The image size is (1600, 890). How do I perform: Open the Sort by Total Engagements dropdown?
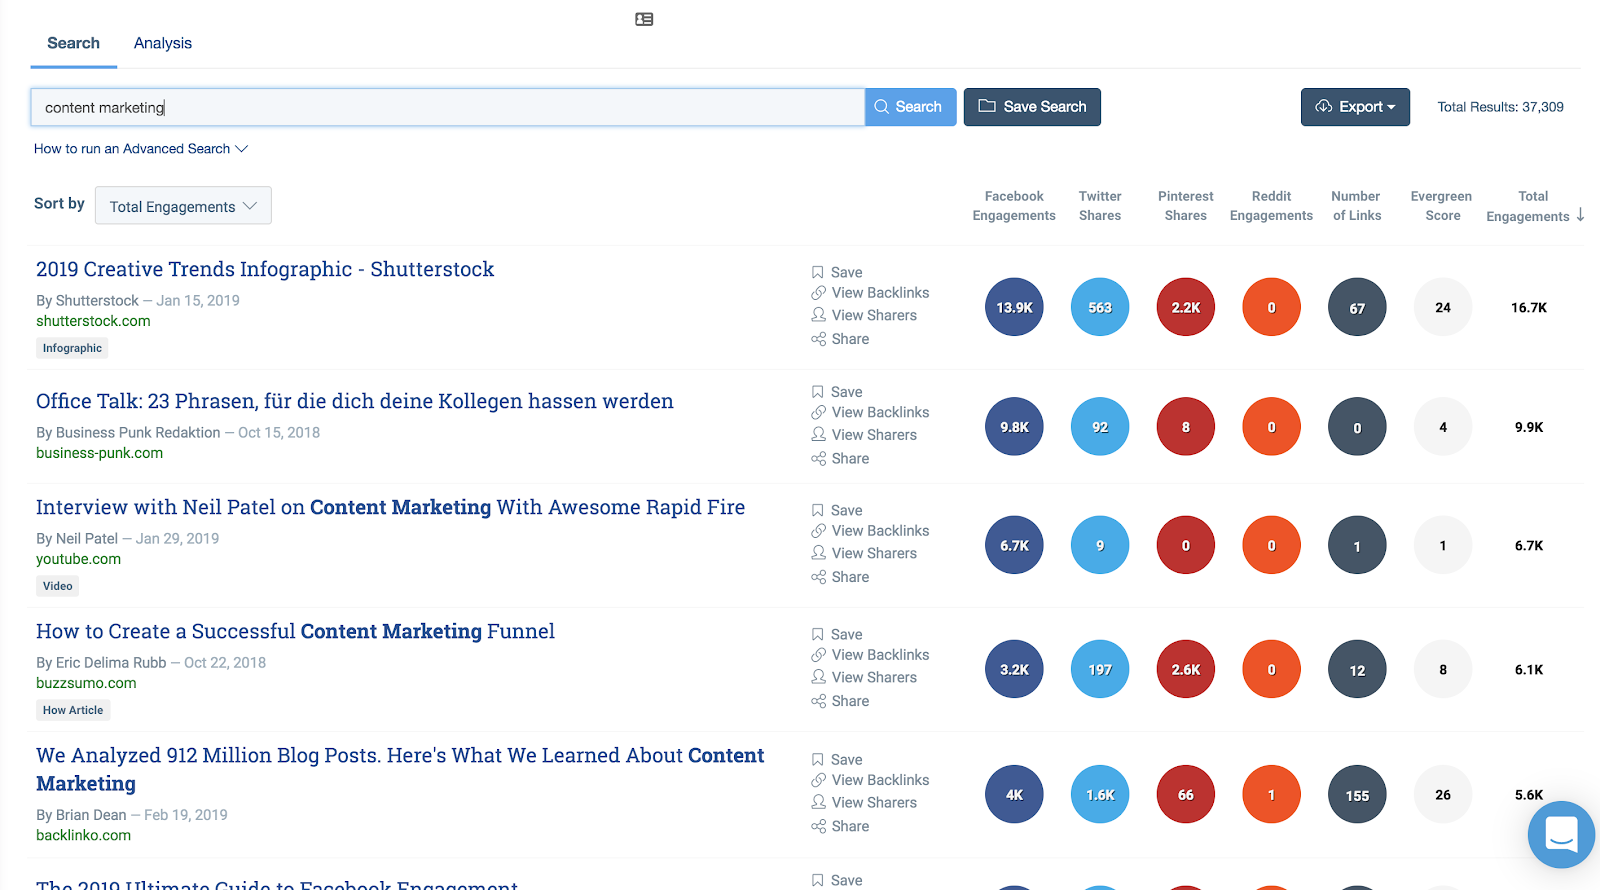coord(183,206)
